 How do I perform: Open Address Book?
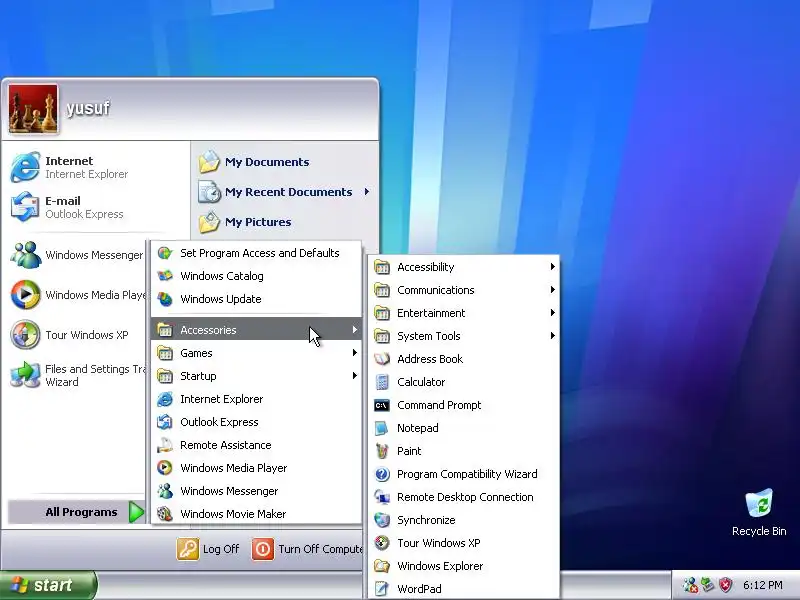point(464,359)
